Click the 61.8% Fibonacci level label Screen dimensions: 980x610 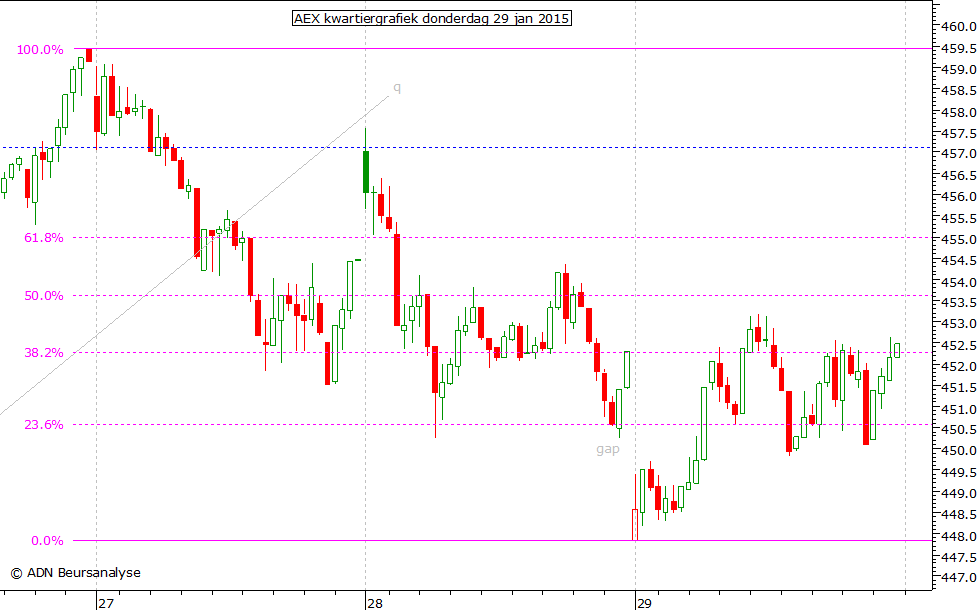coord(44,238)
